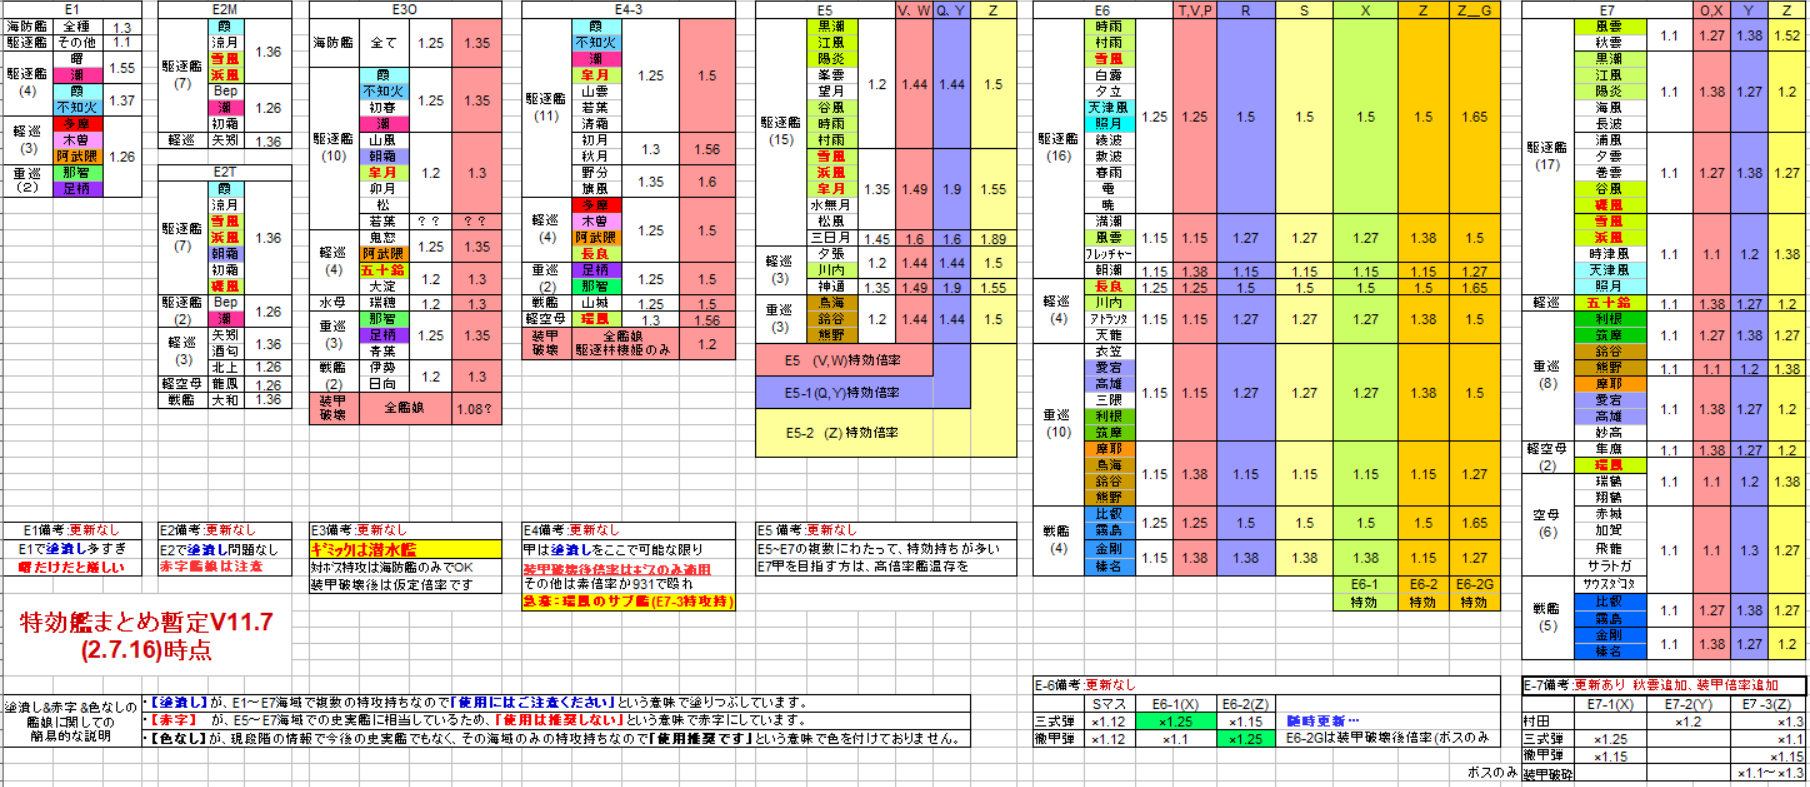Screen dimensions: 1810x787
Task: Select the 山城 battleship cell
Action: 595,302
